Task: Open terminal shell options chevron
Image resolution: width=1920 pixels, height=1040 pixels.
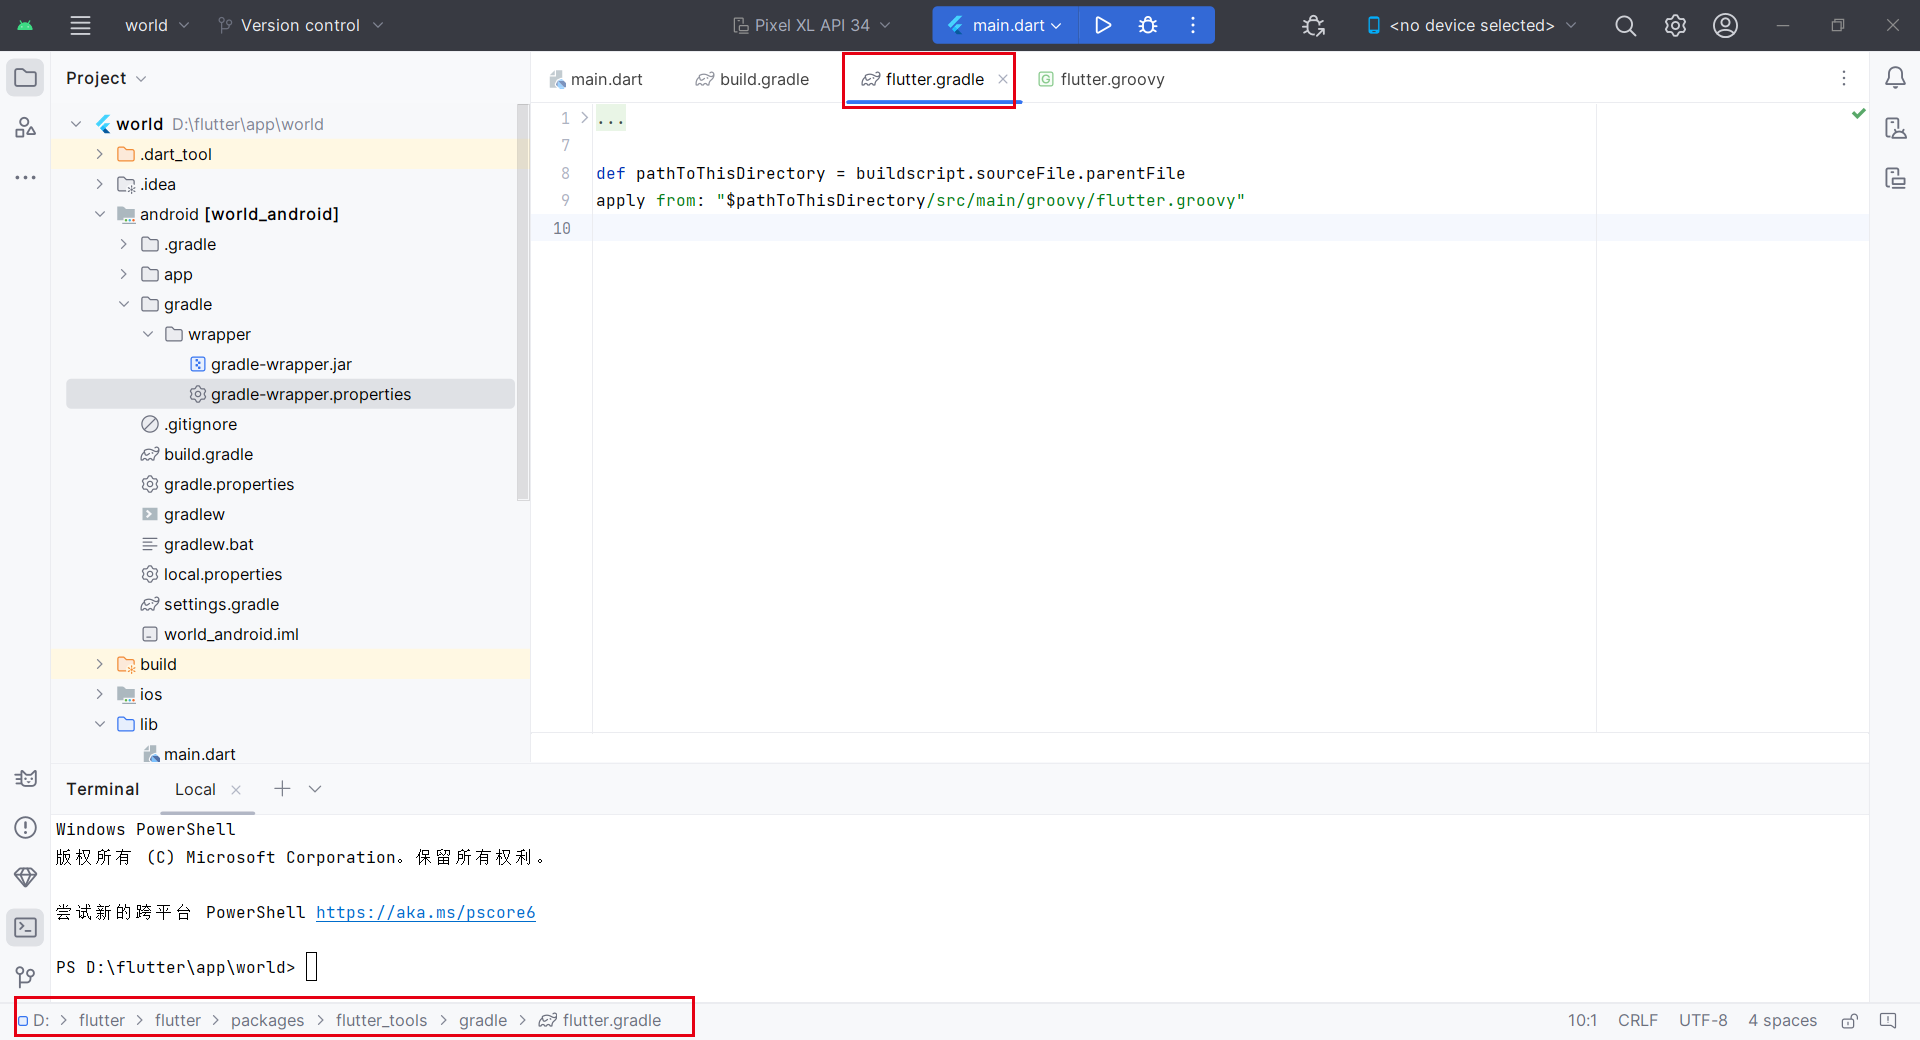Action: tap(315, 789)
